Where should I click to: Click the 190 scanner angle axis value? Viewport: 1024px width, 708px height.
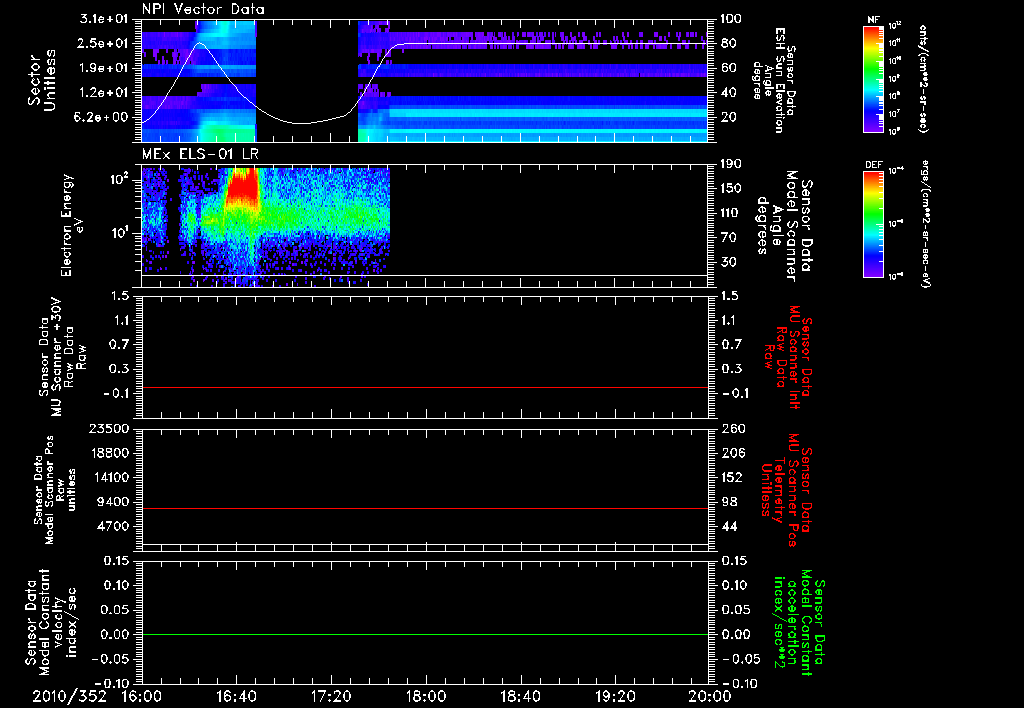click(732, 164)
